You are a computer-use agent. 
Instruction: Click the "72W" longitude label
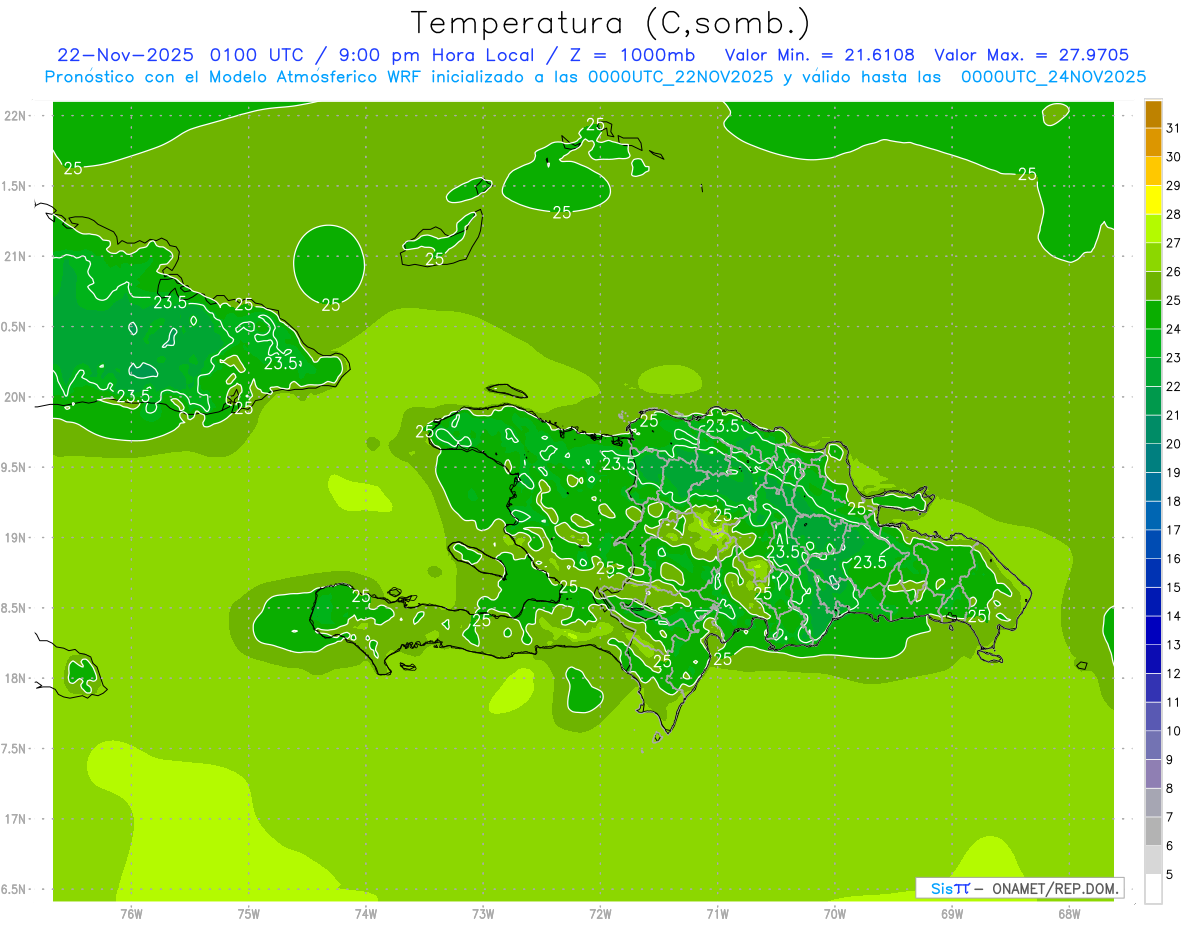point(600,913)
